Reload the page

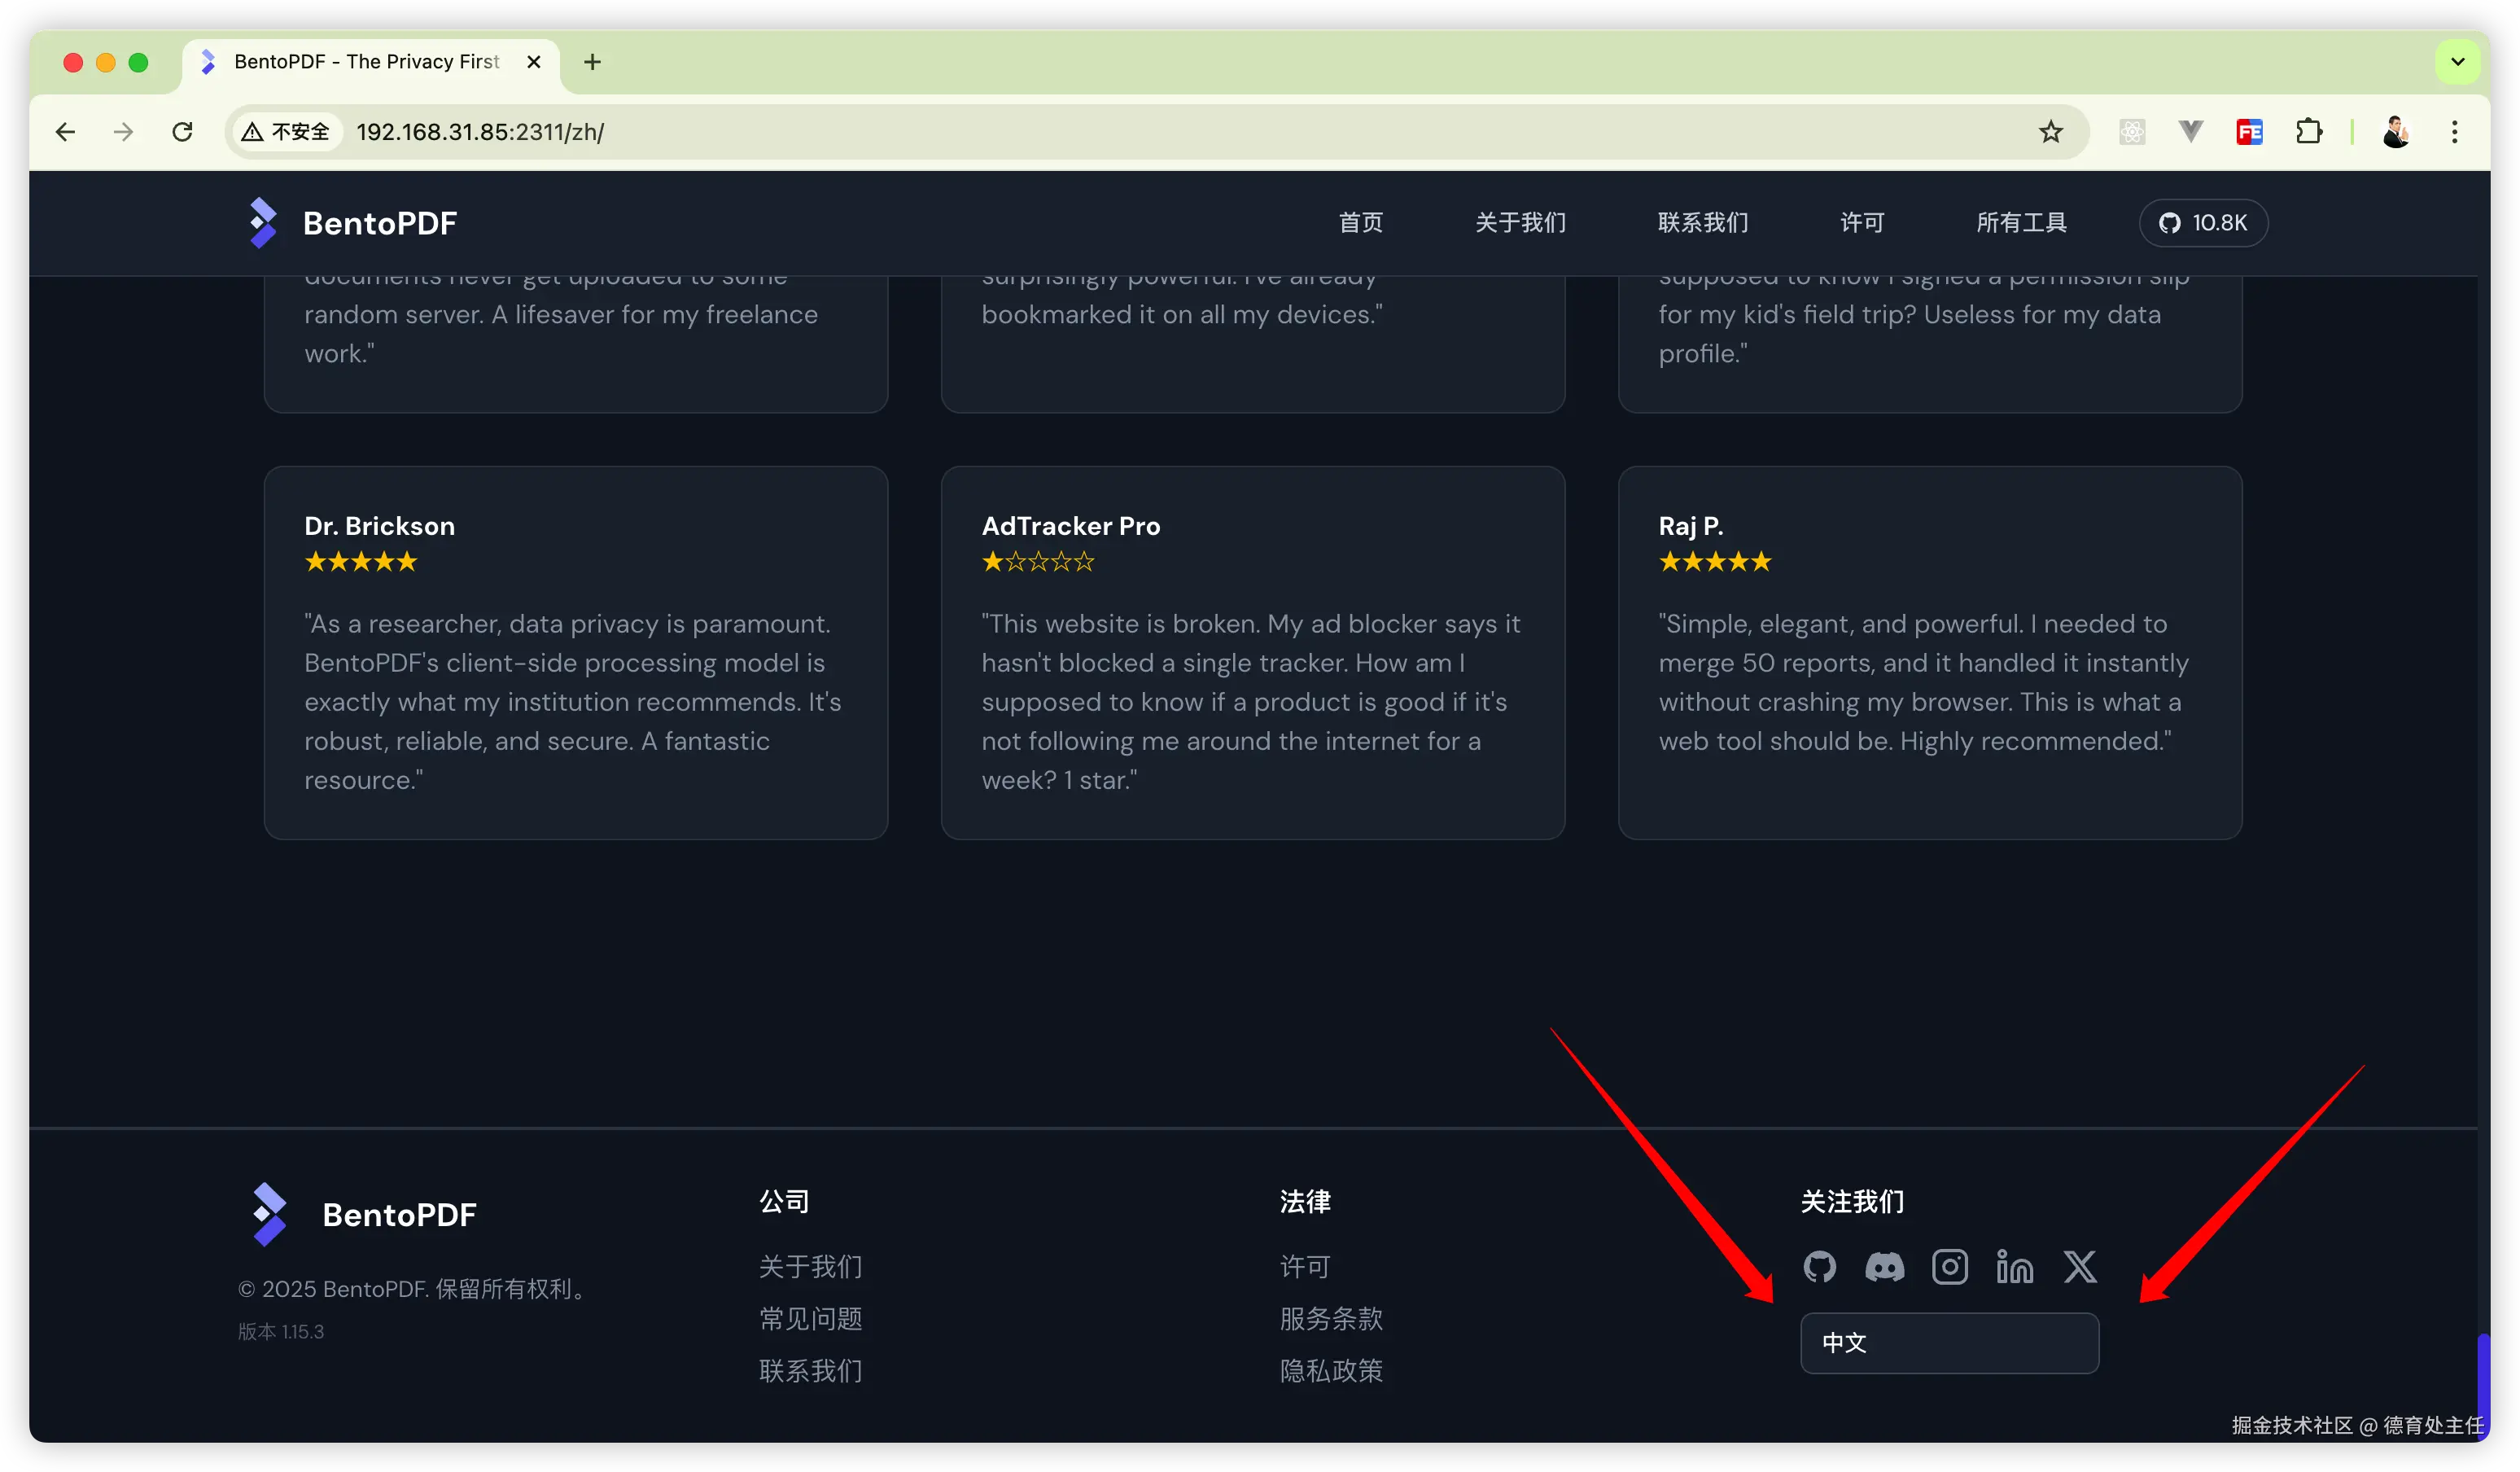point(182,132)
